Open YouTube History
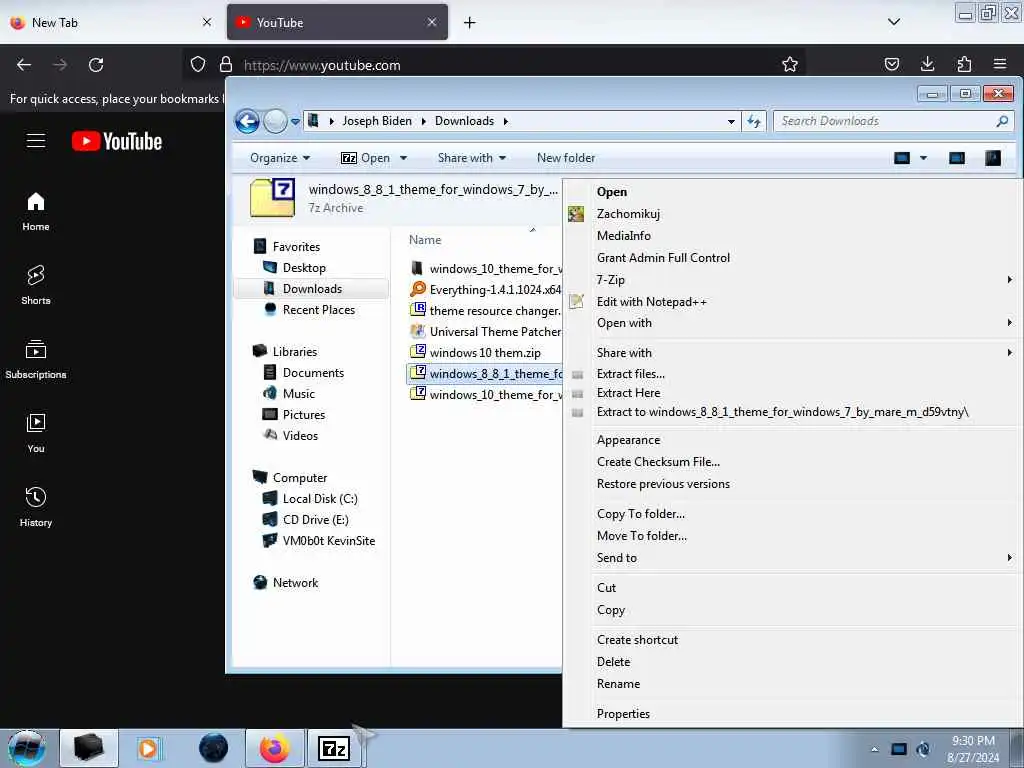Viewport: 1024px width, 768px height. (36, 507)
